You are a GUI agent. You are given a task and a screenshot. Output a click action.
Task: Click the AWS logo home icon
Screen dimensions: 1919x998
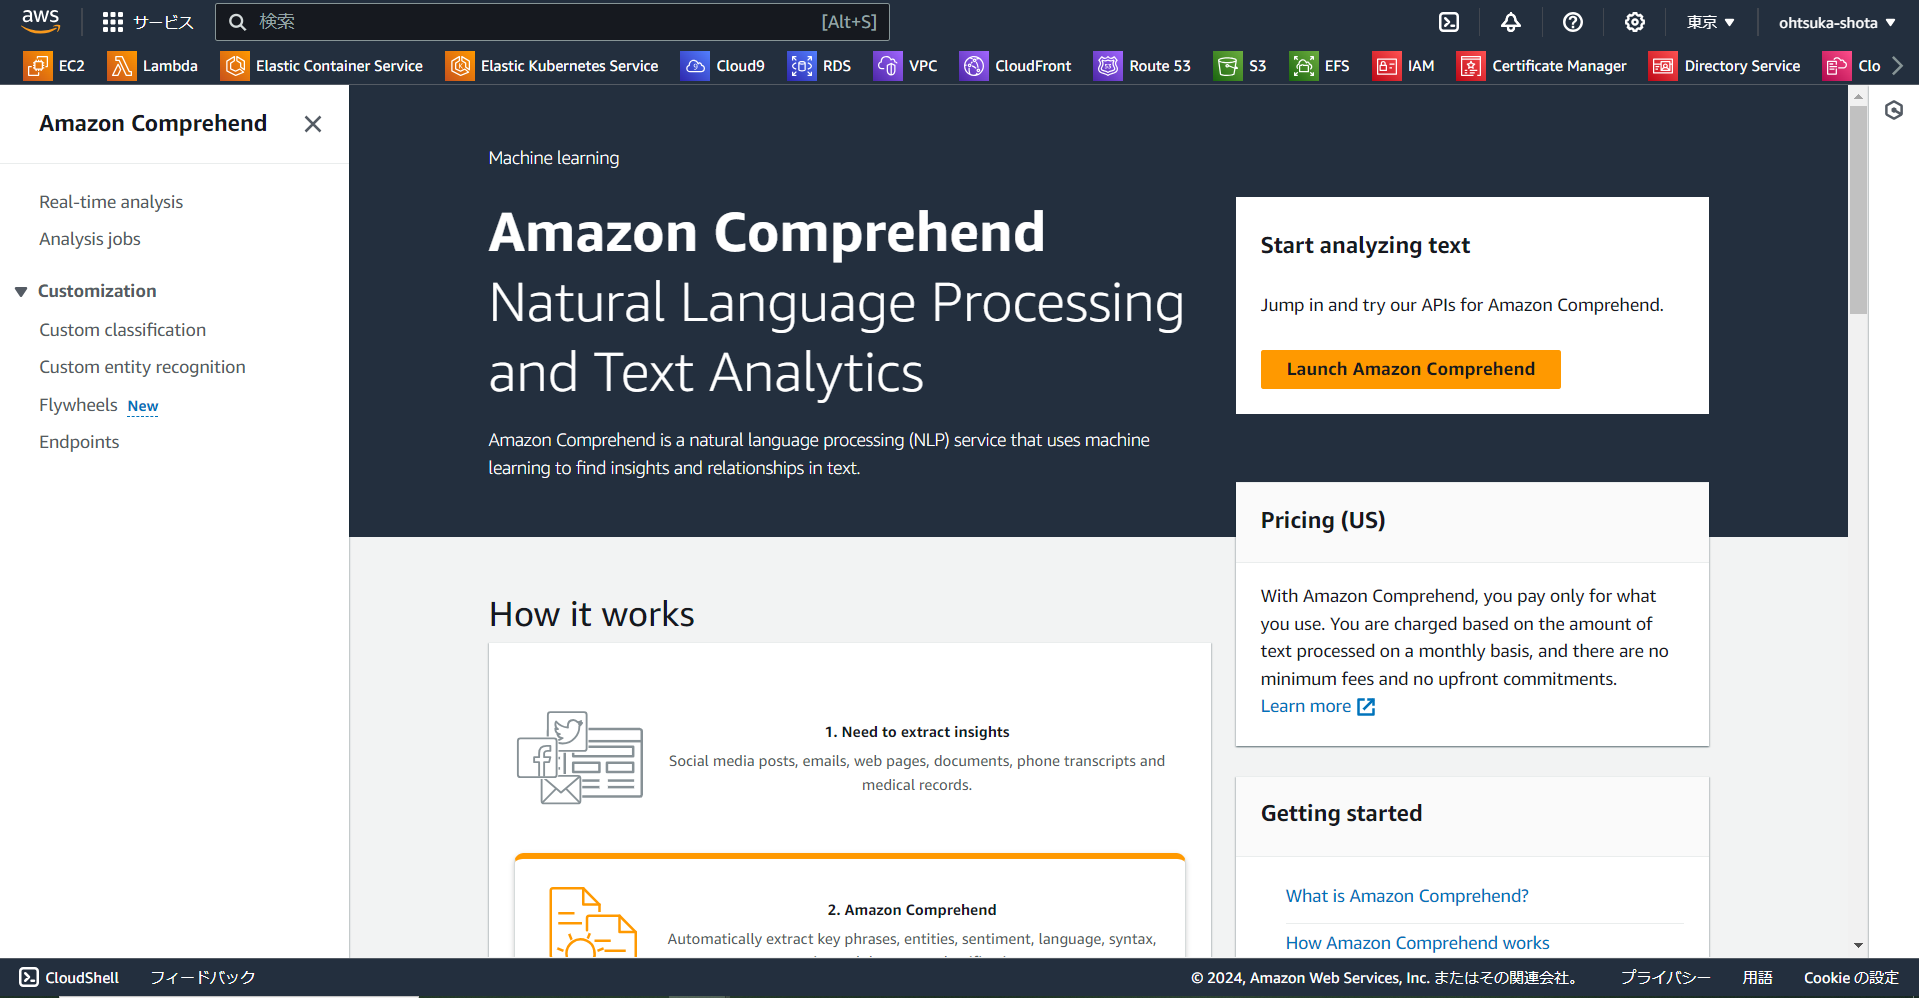(41, 21)
